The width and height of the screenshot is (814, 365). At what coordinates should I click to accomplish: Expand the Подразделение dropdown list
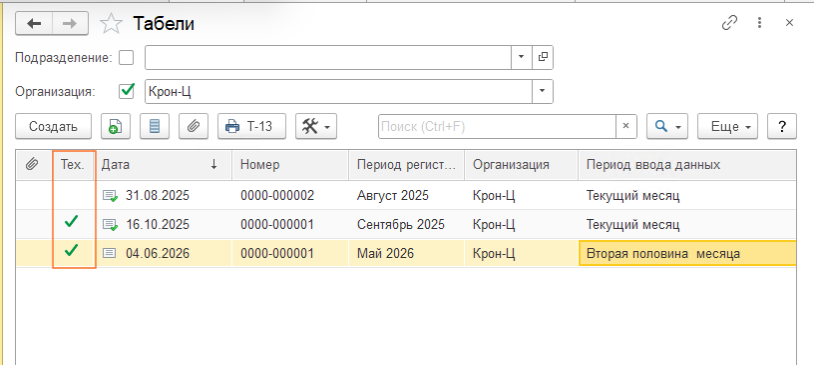pos(522,58)
